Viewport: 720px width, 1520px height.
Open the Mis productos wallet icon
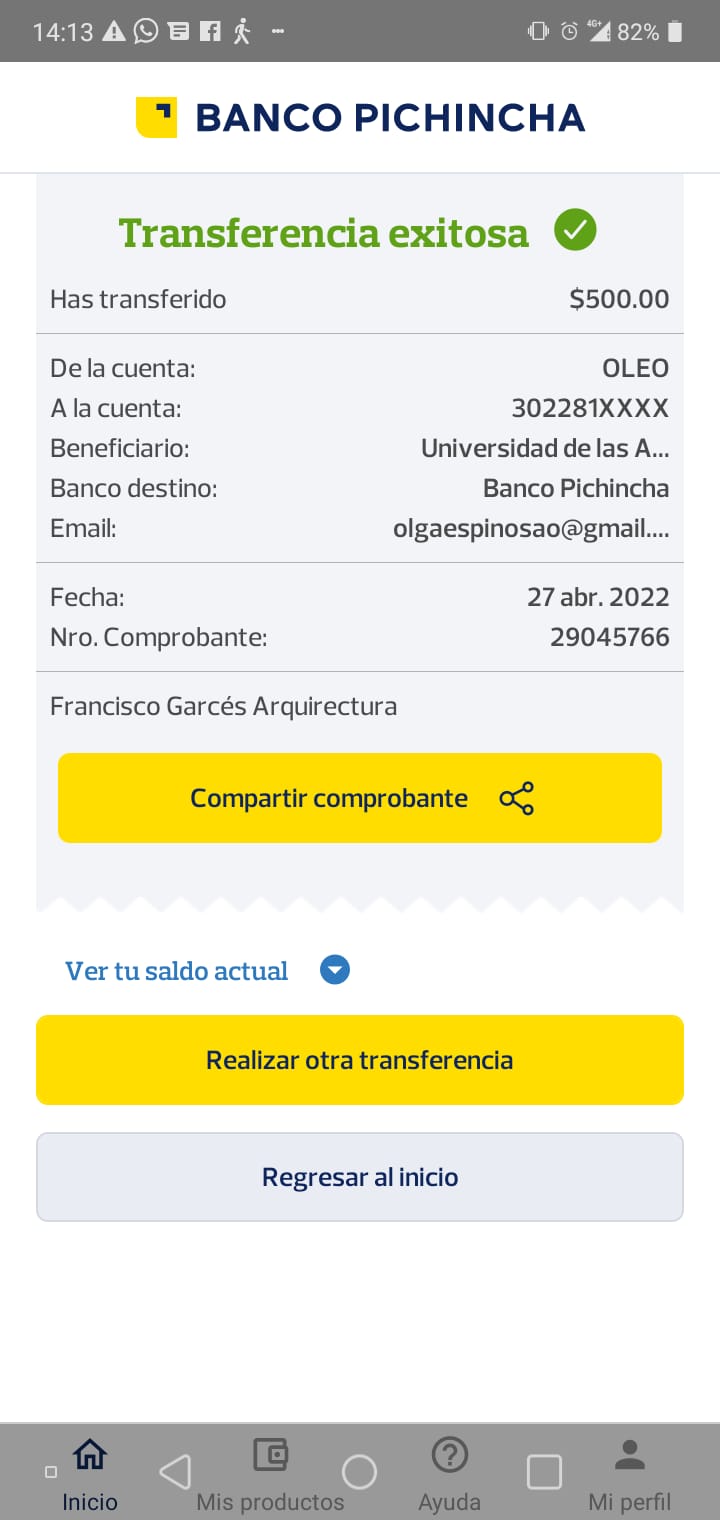(x=270, y=1454)
